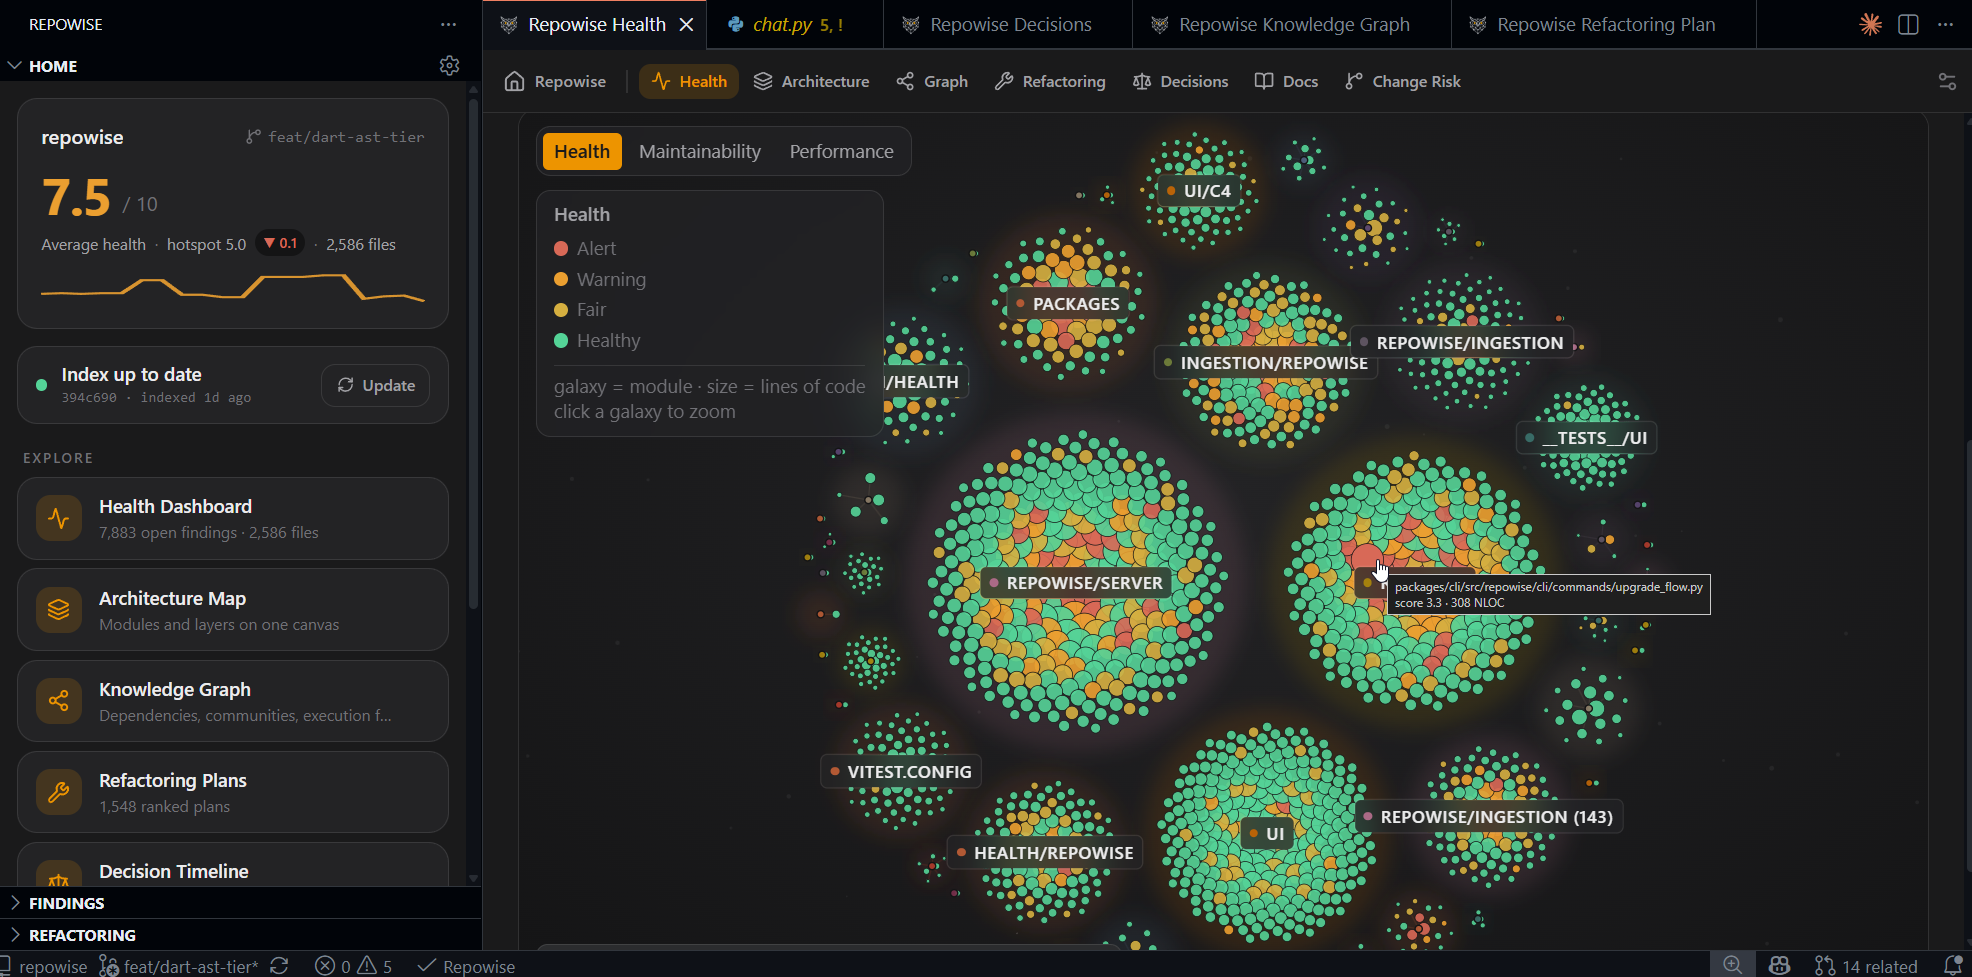This screenshot has width=1972, height=977.
Task: Select the Health color mode
Action: (582, 151)
